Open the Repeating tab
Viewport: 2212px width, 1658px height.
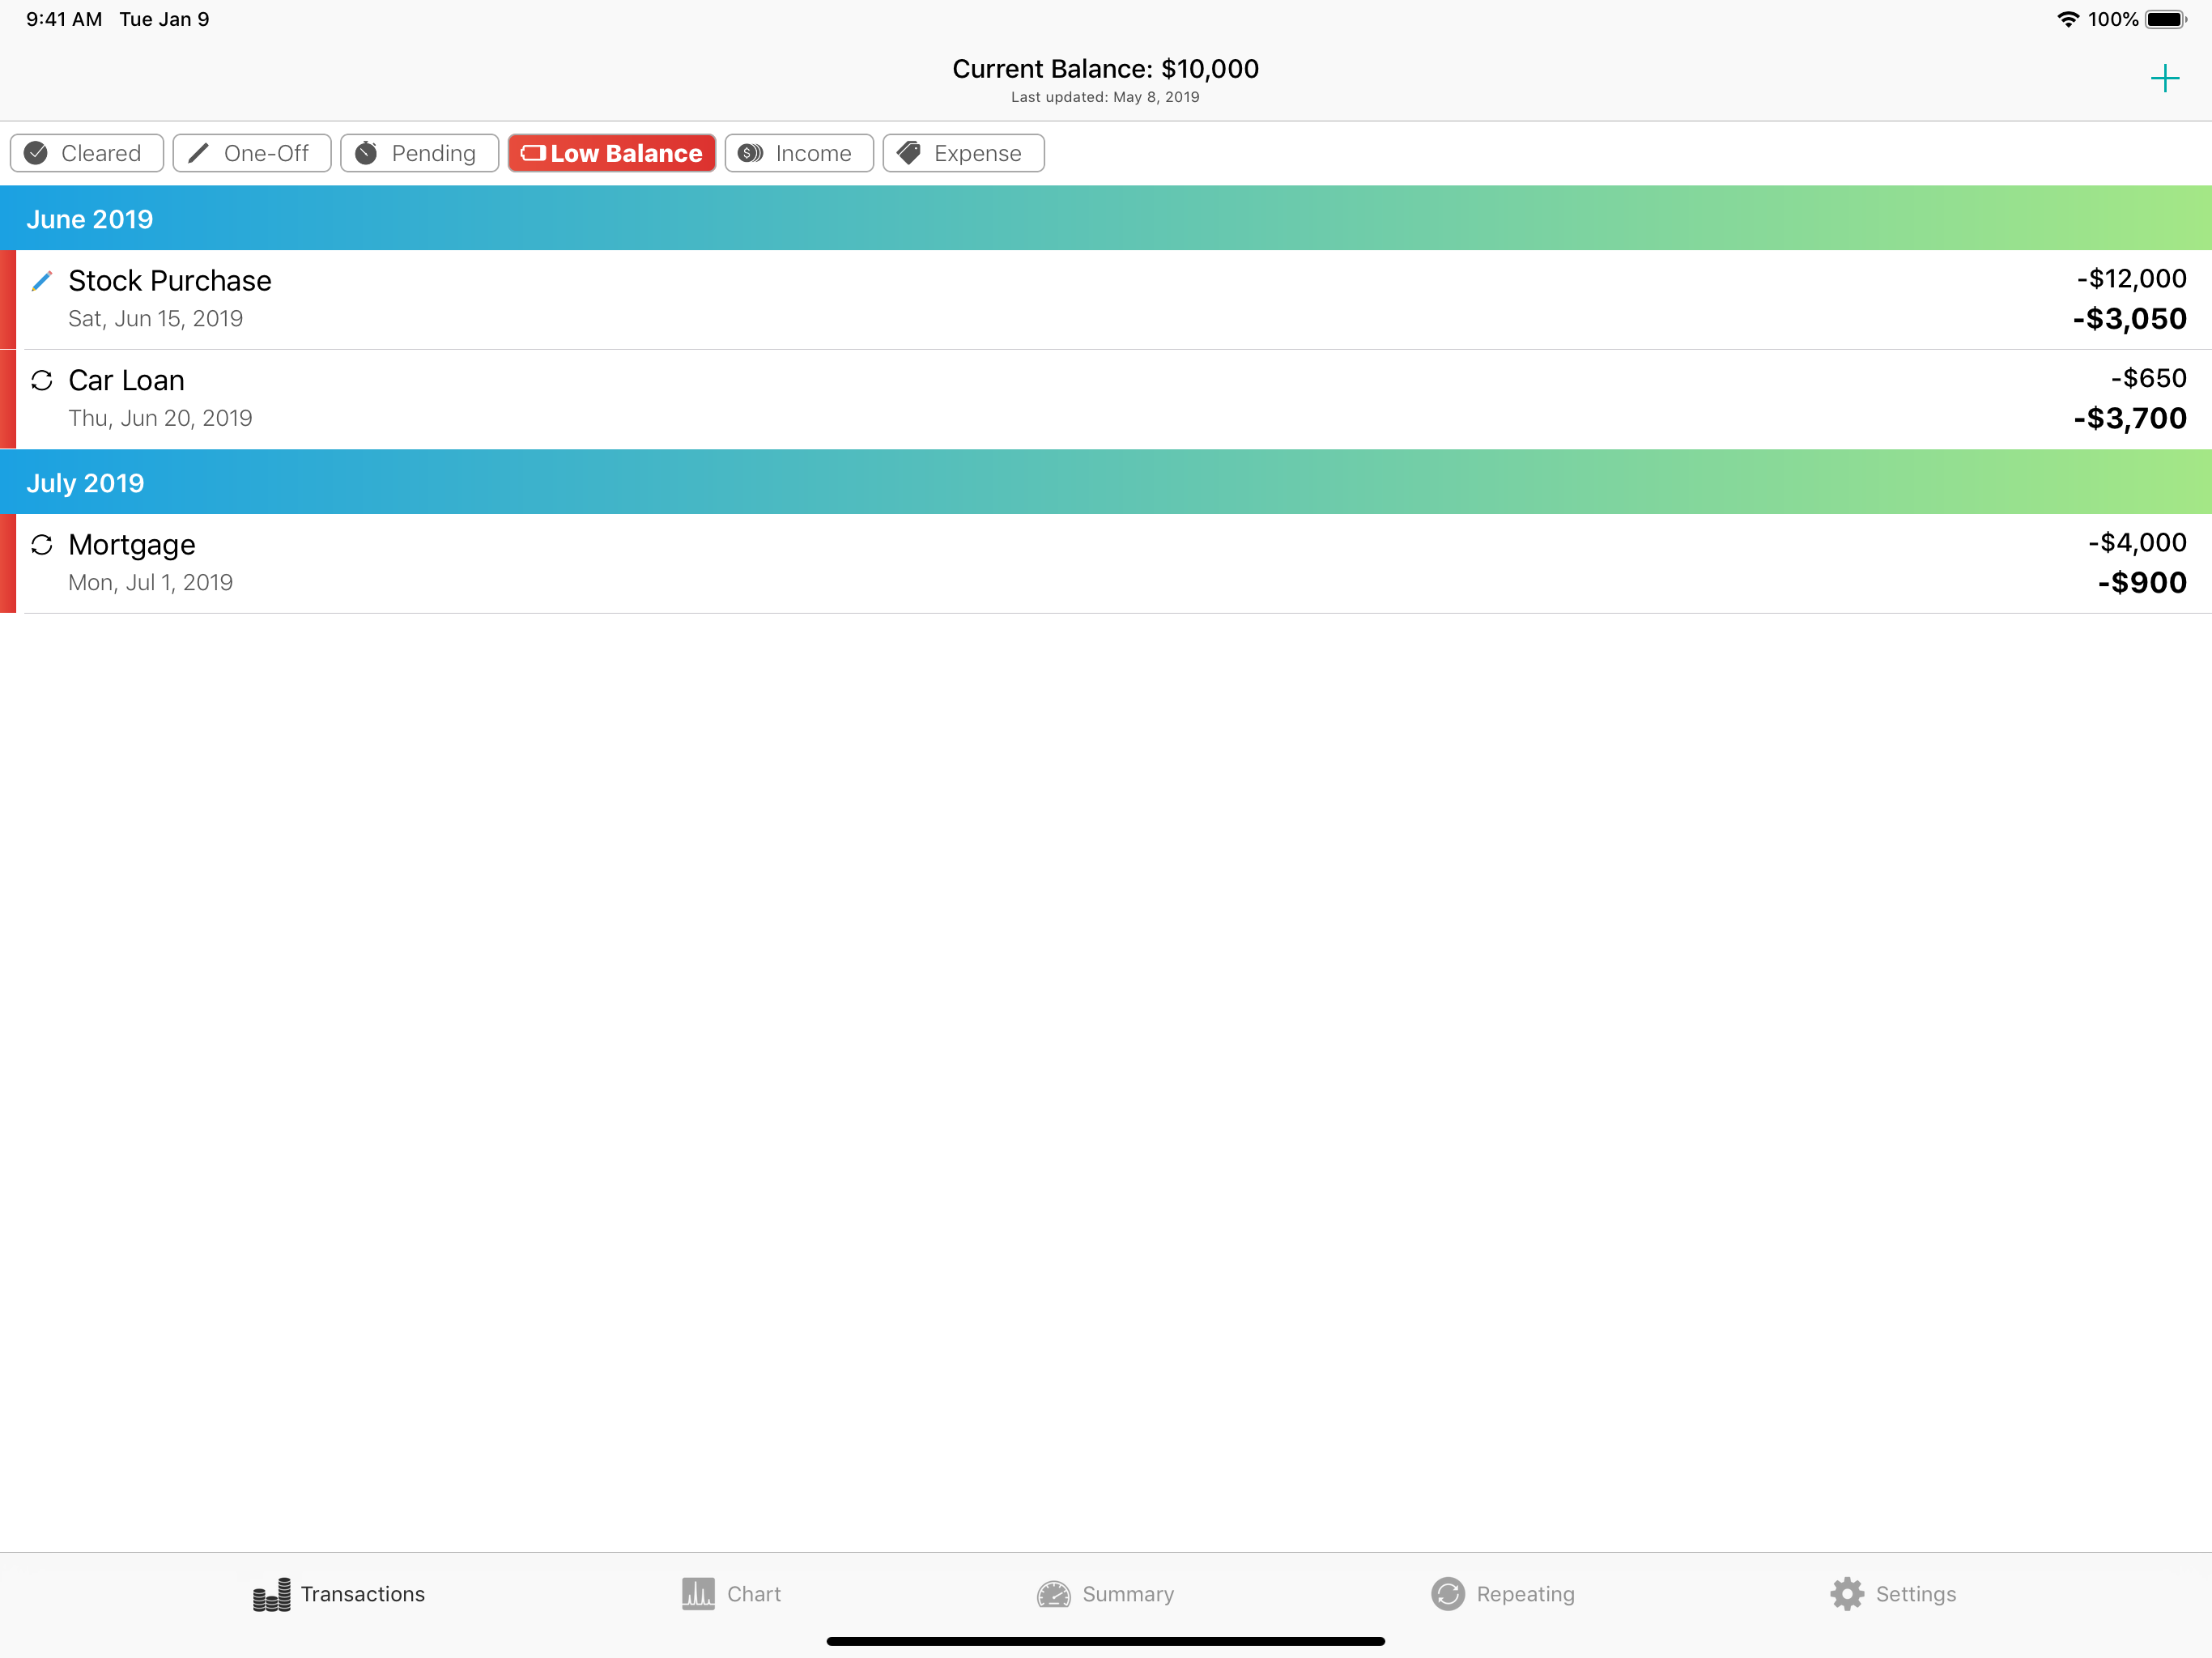pyautogui.click(x=1503, y=1594)
